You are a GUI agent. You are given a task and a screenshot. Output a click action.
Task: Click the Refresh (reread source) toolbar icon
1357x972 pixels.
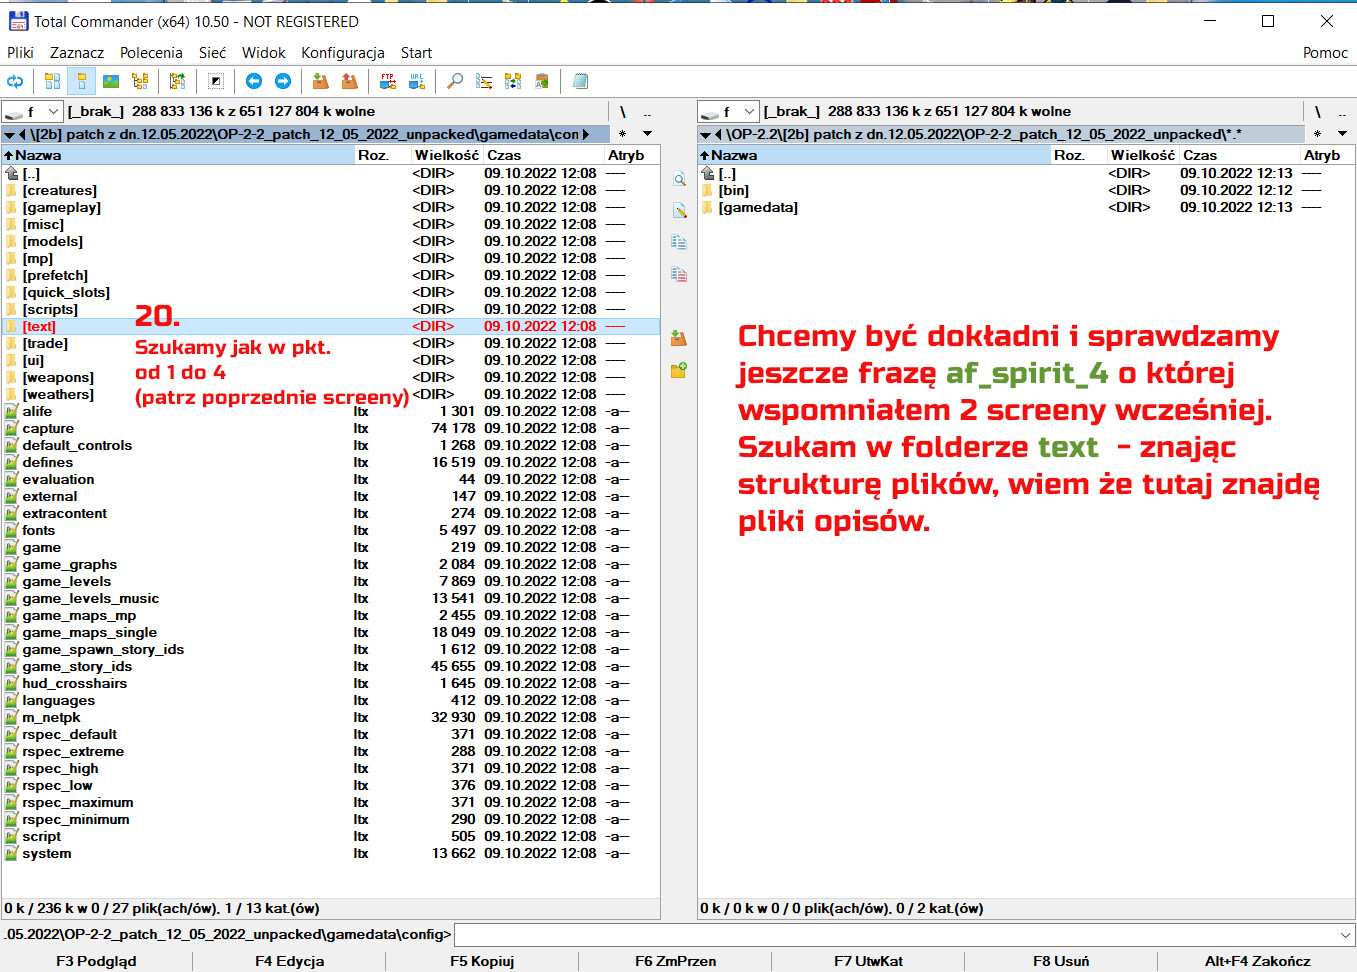point(15,81)
